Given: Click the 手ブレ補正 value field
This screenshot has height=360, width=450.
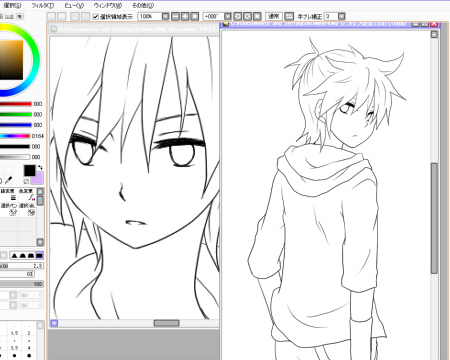Looking at the screenshot, I should [331, 16].
